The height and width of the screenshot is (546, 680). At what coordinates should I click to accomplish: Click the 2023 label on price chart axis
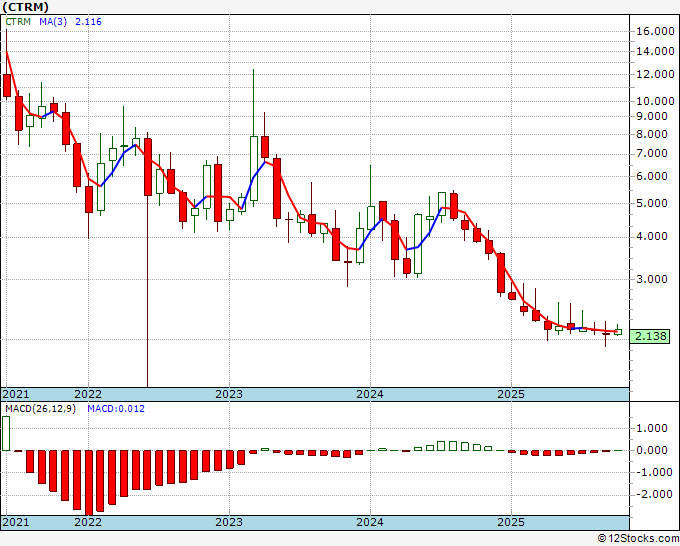coord(229,394)
